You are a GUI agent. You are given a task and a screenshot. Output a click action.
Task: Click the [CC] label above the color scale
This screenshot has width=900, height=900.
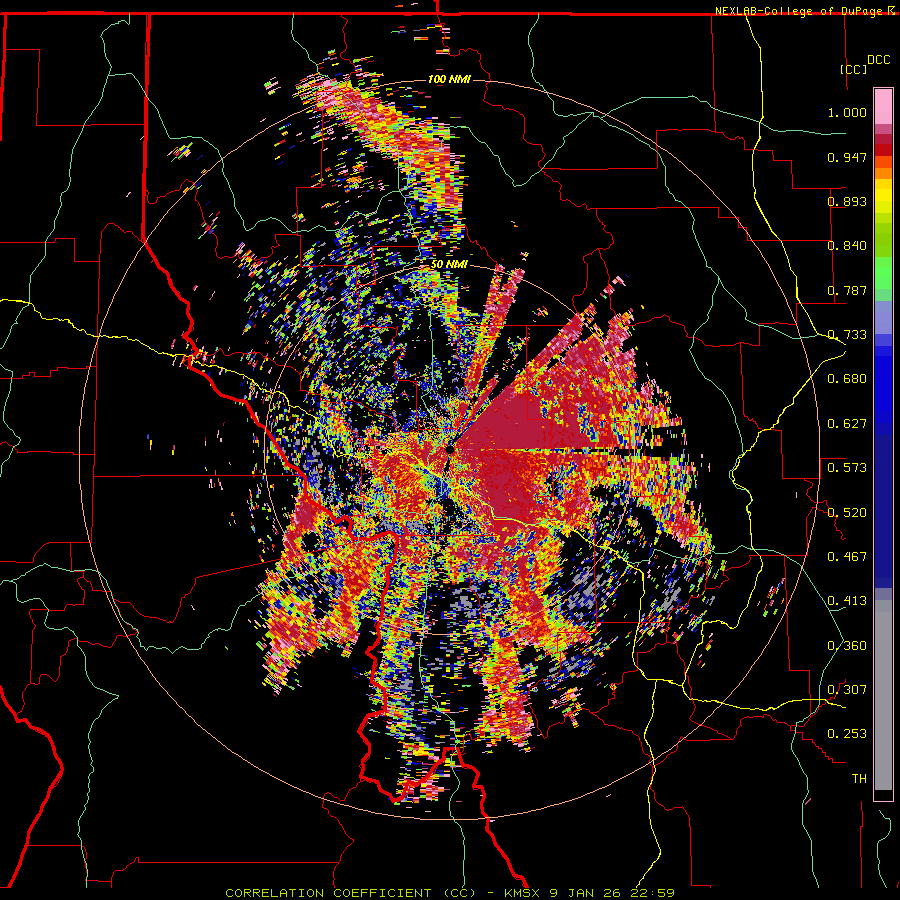tap(854, 69)
